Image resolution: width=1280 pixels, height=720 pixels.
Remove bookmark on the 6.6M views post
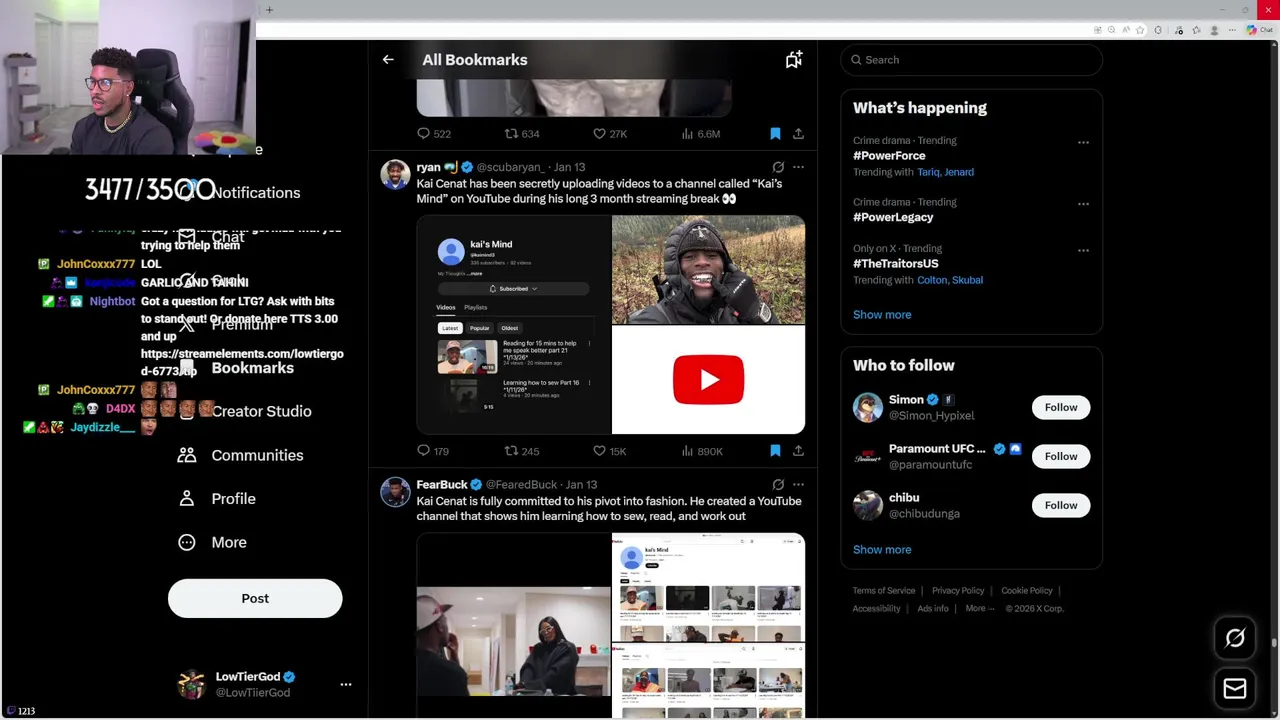click(775, 133)
